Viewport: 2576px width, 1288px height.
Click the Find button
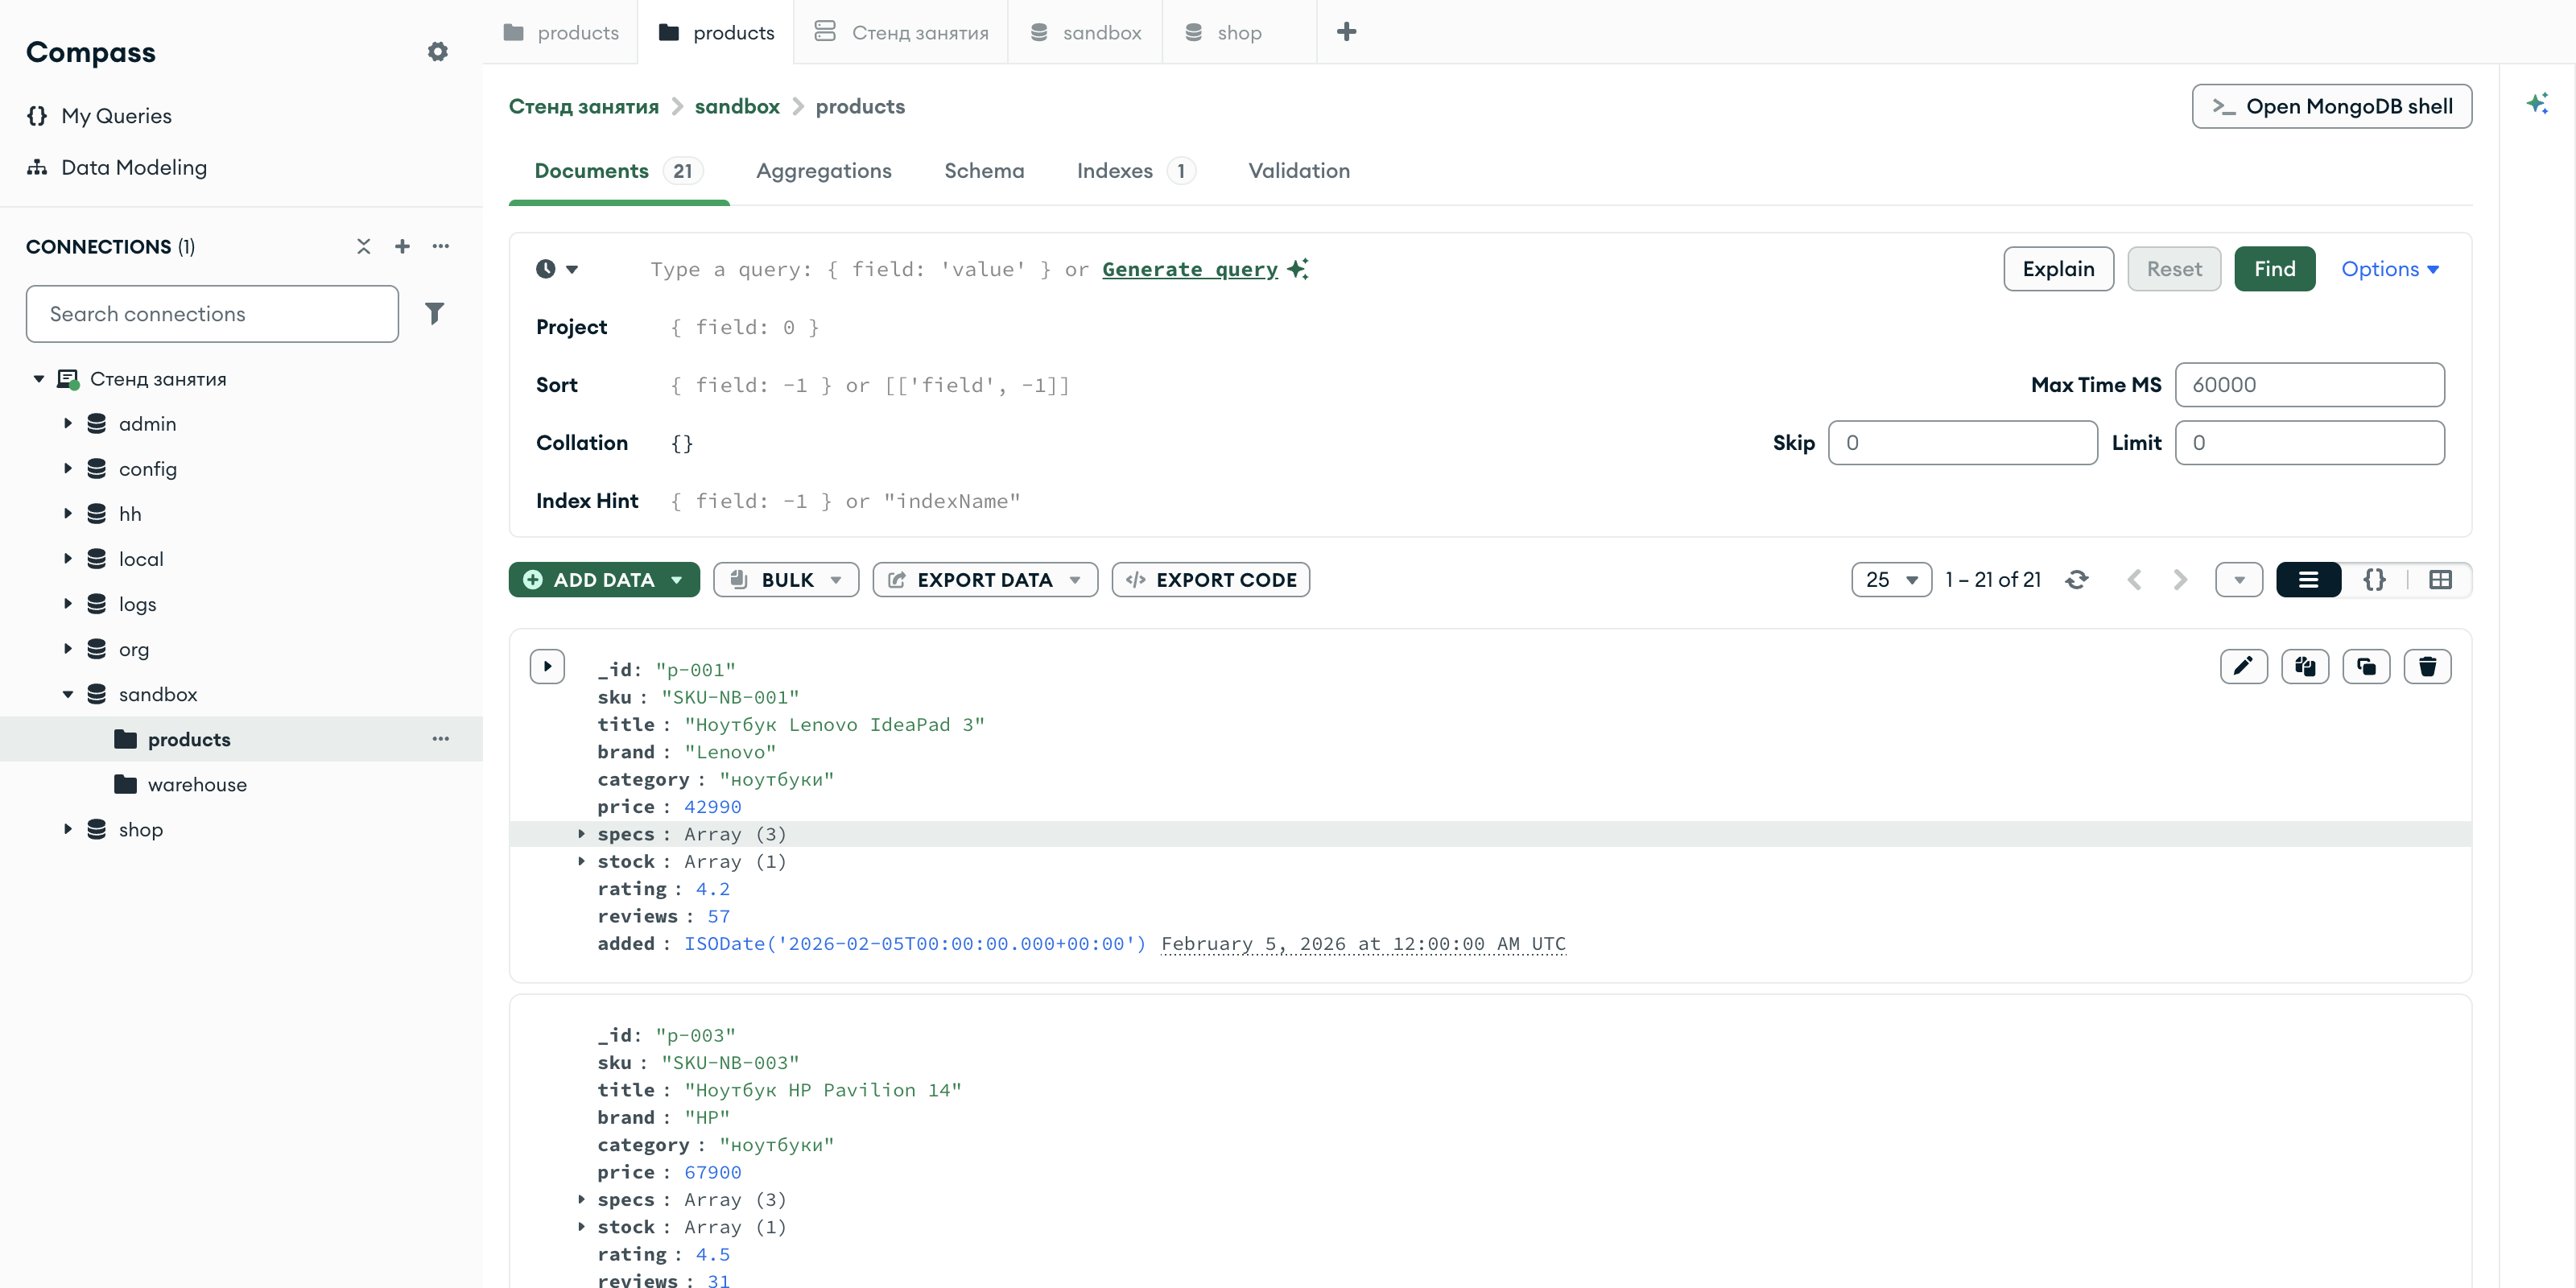[x=2274, y=269]
